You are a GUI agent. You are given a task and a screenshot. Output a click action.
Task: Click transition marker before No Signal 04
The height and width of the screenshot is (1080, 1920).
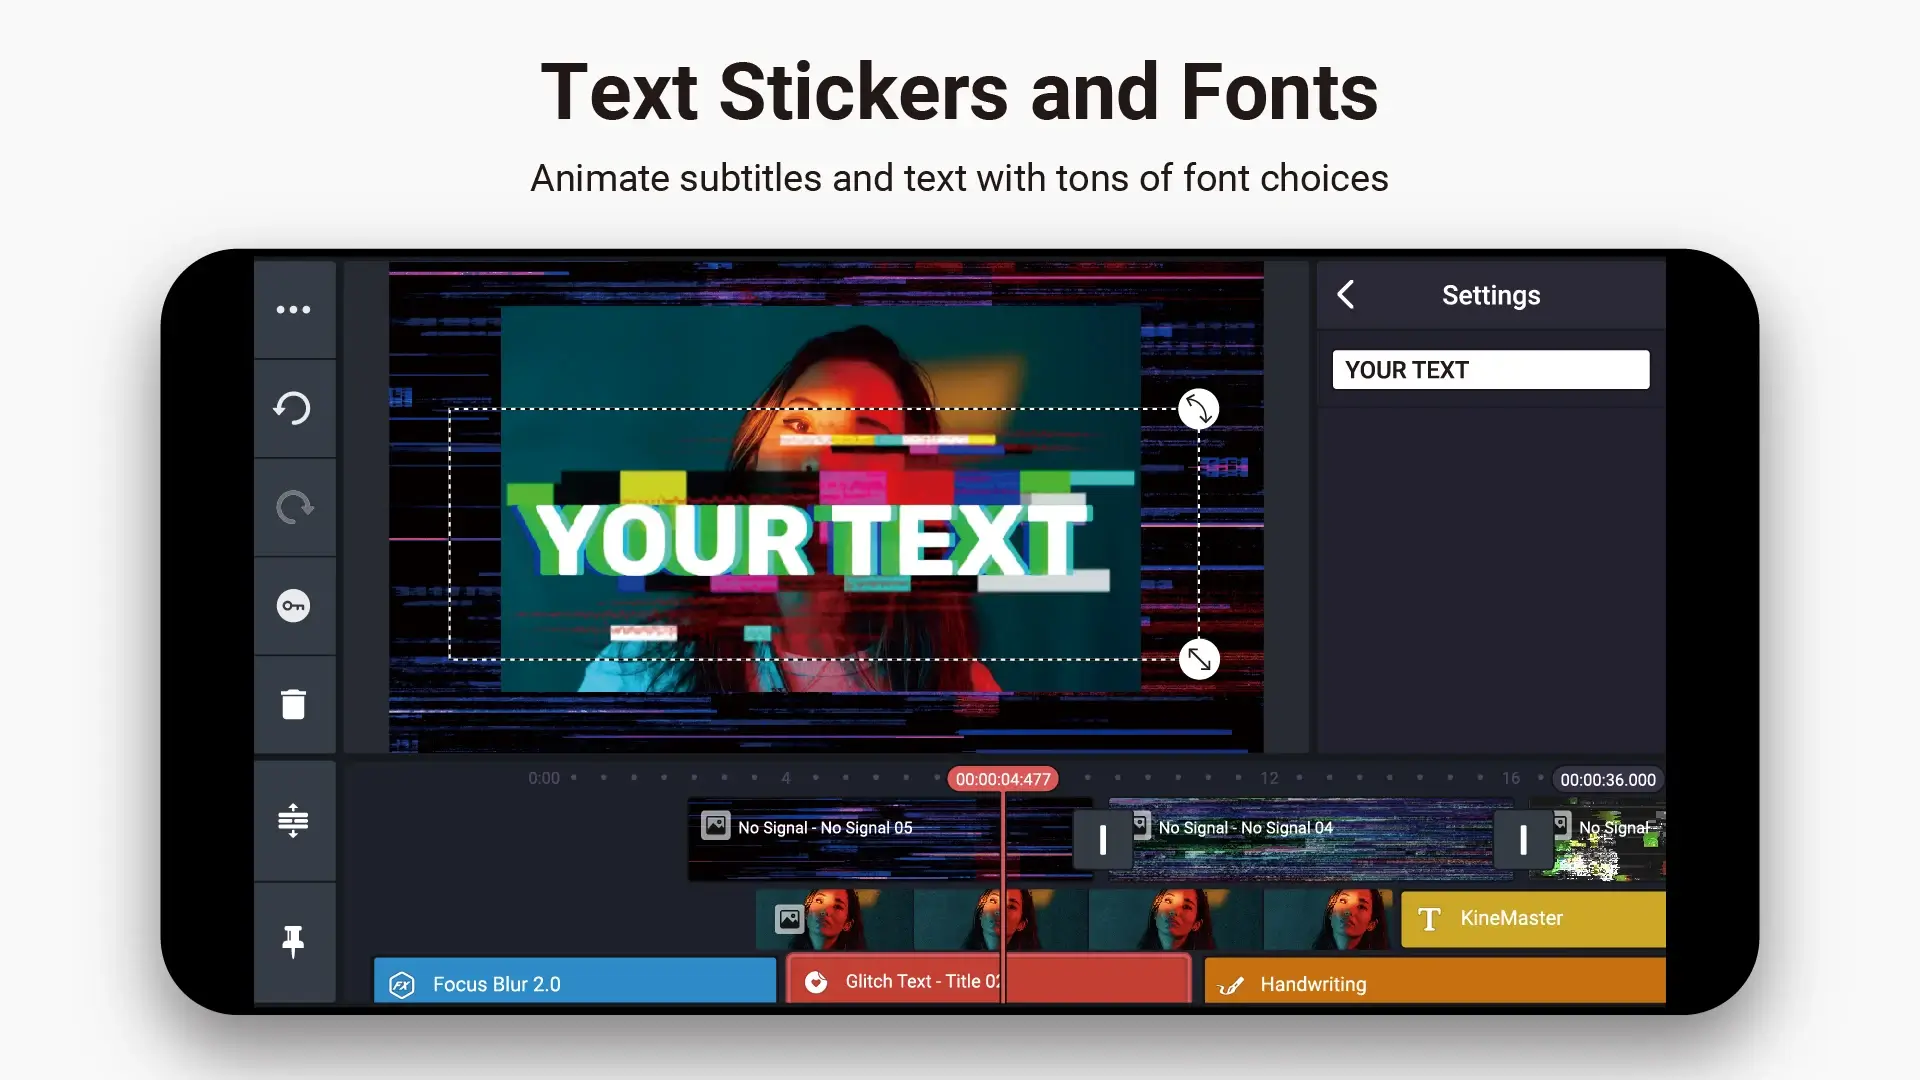(1103, 840)
